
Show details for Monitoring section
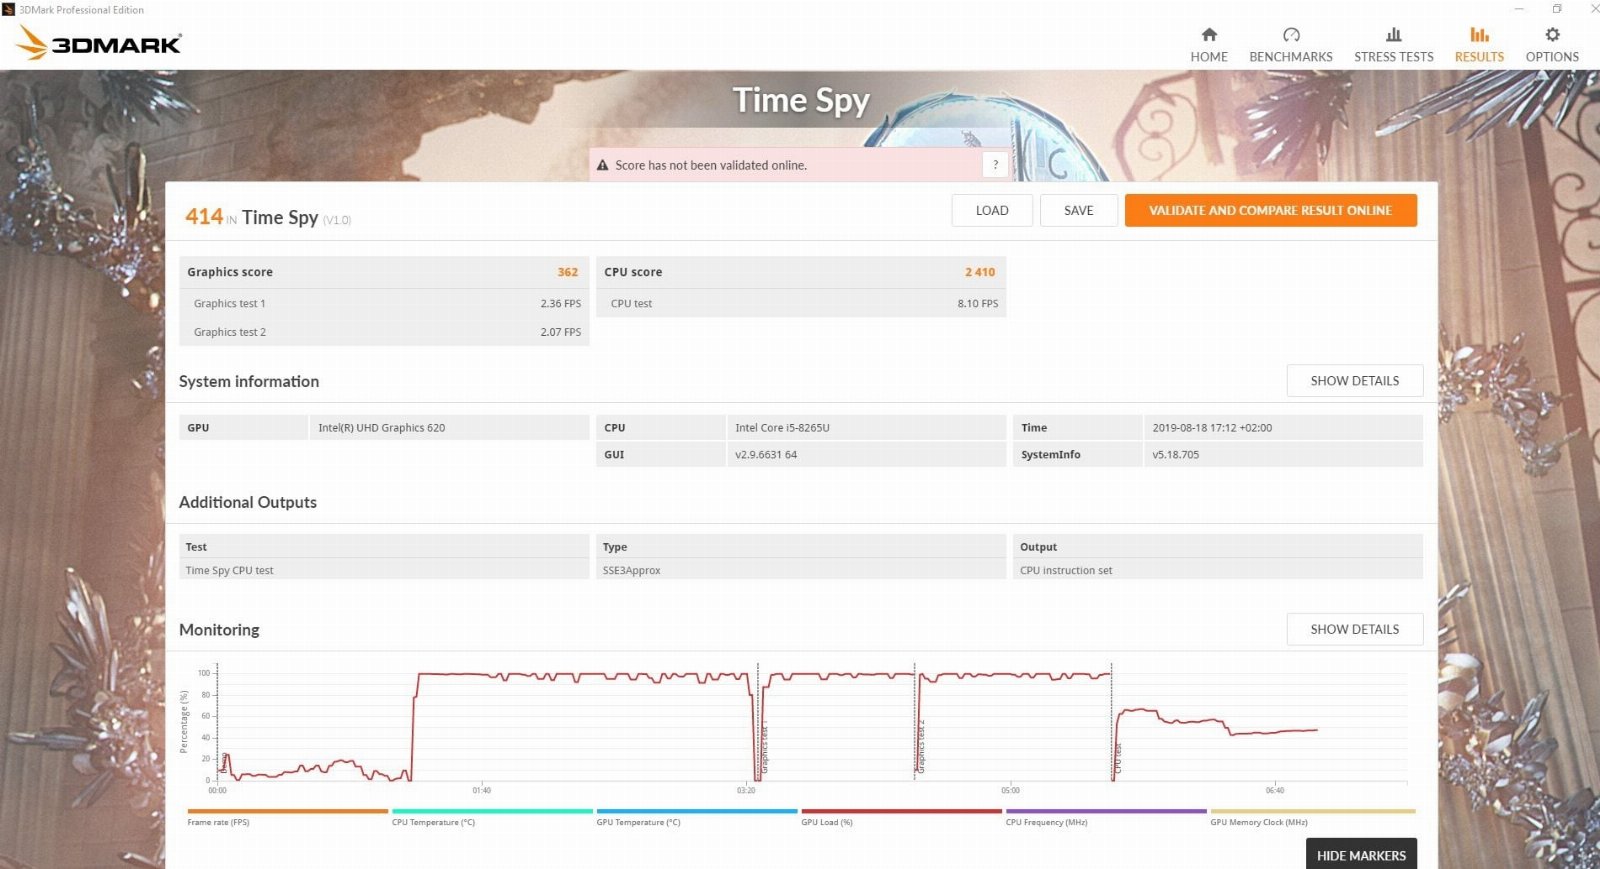tap(1355, 629)
